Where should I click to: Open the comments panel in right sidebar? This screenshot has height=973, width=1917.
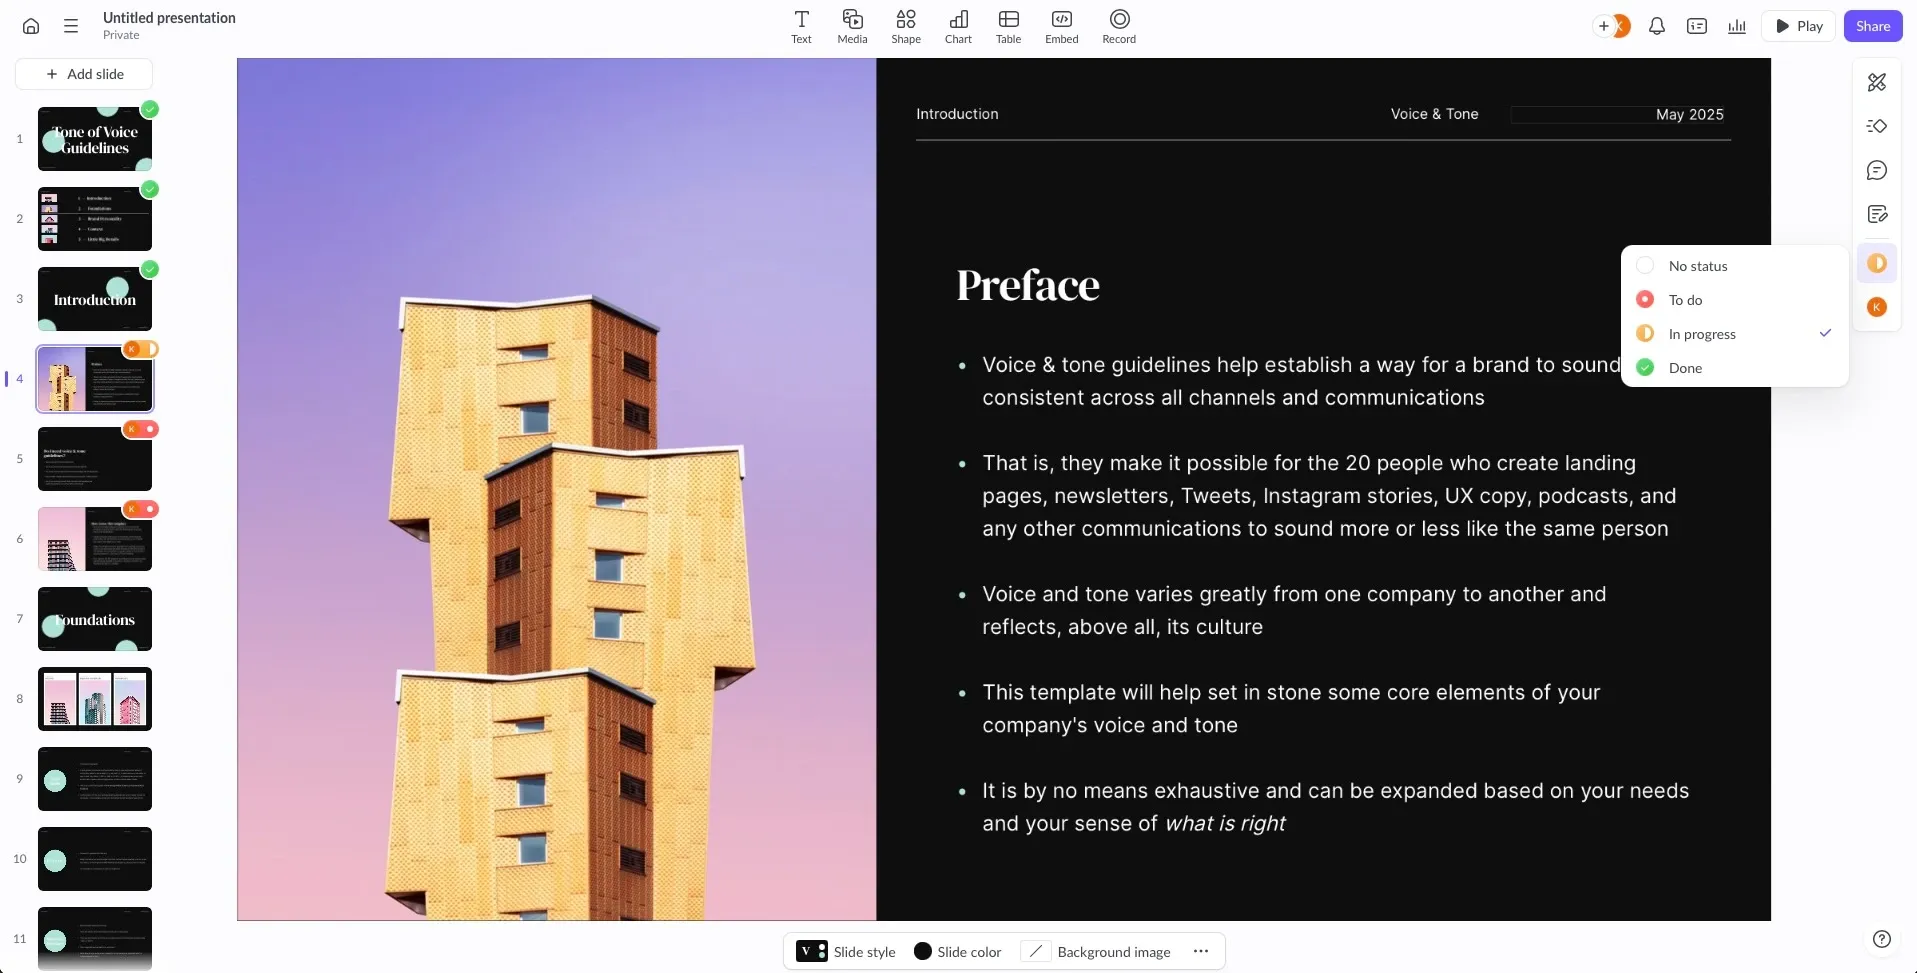[1876, 171]
